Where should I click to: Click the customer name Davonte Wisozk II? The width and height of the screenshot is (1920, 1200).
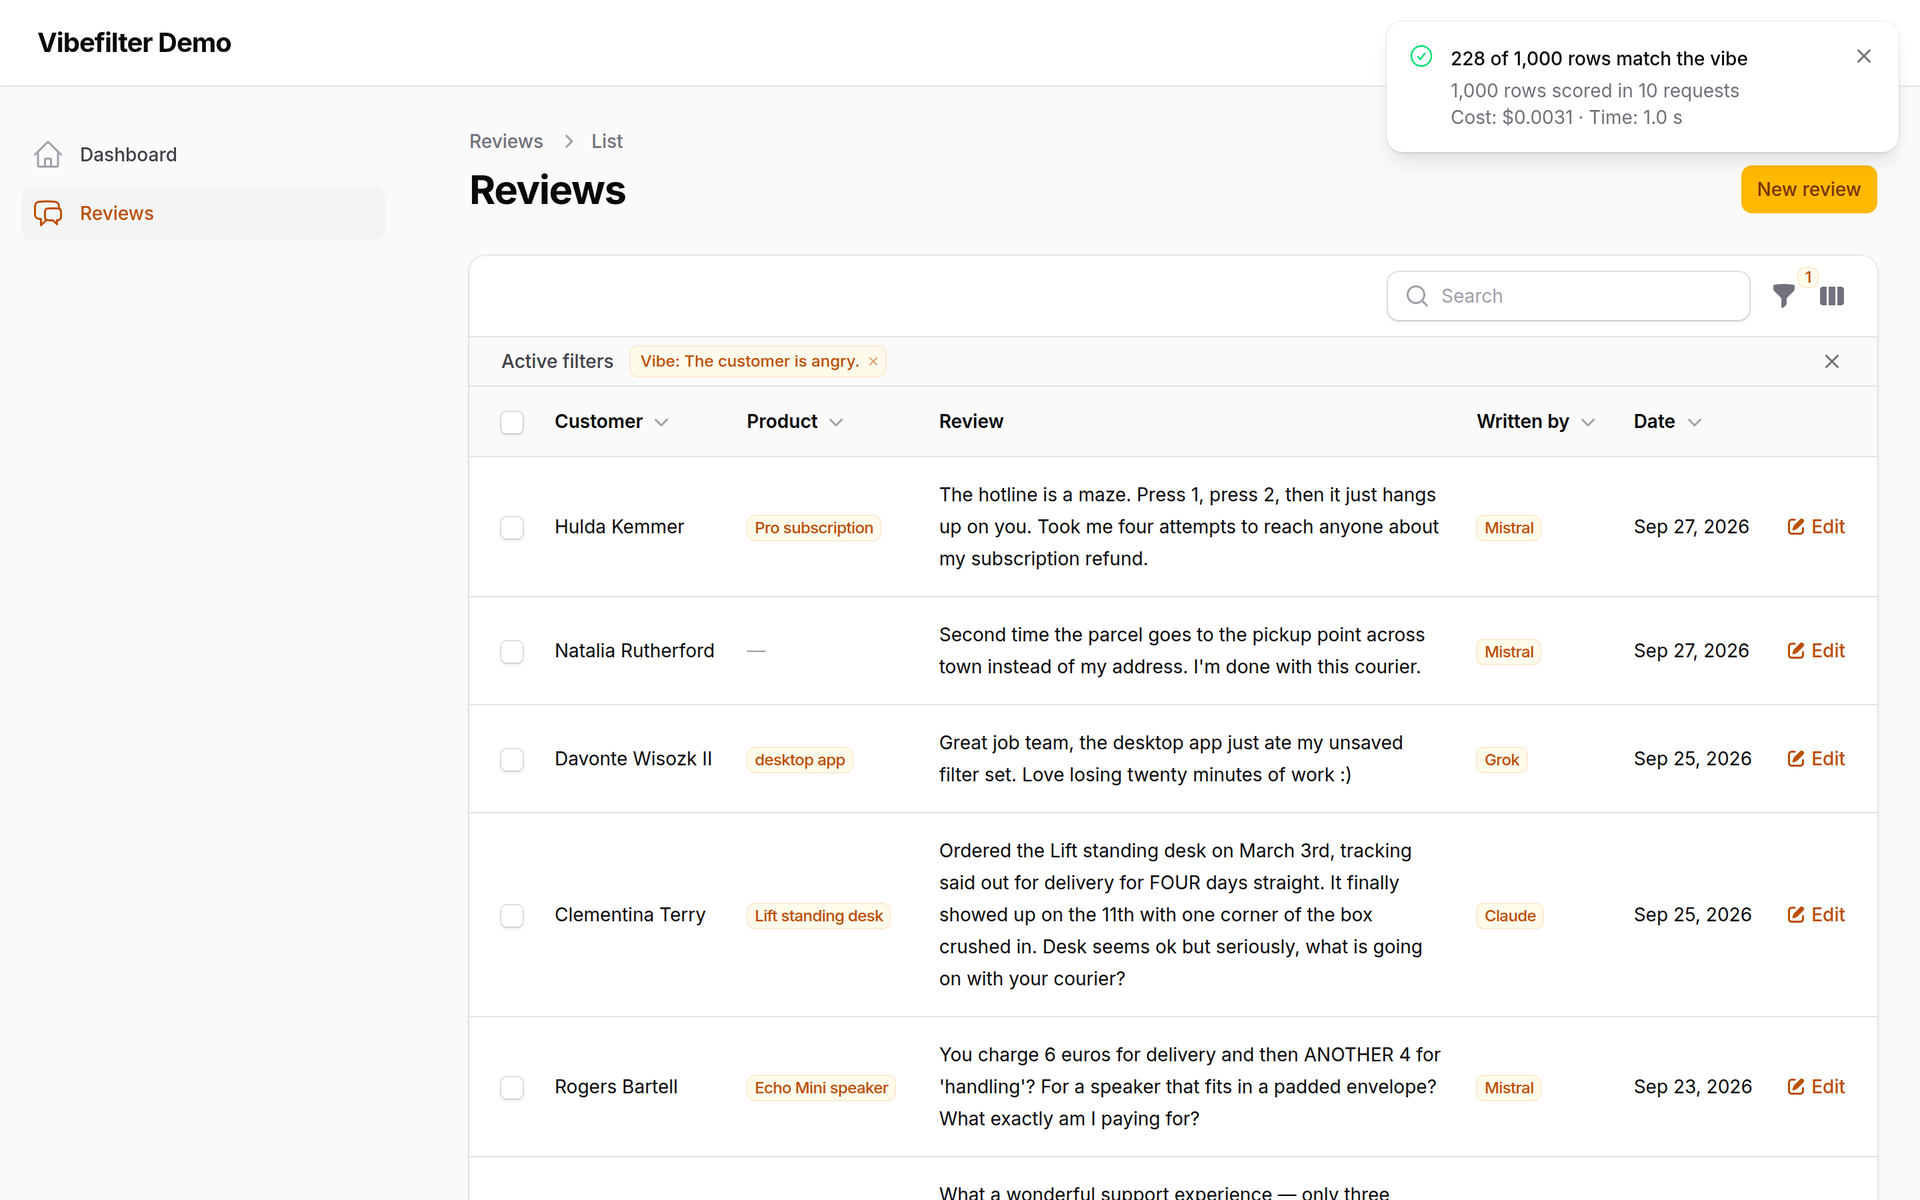(633, 759)
